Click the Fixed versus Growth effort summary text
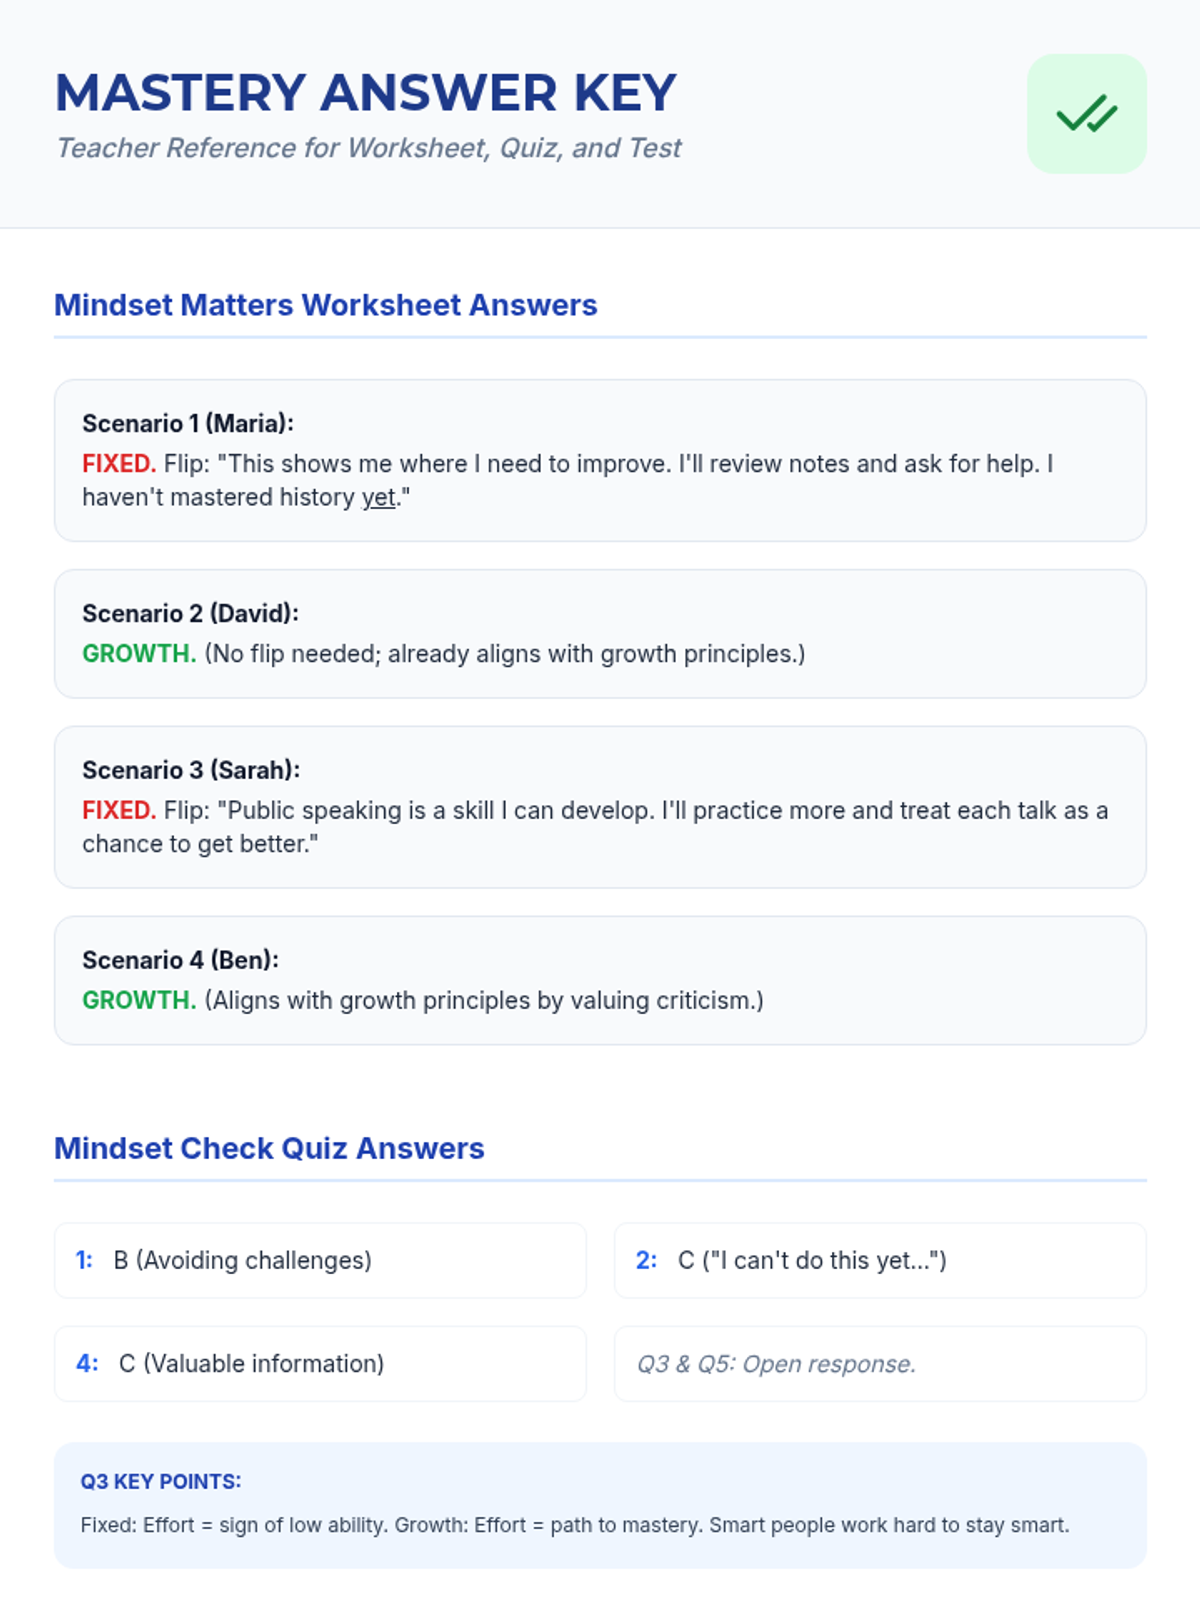The width and height of the screenshot is (1200, 1600). click(x=575, y=1526)
